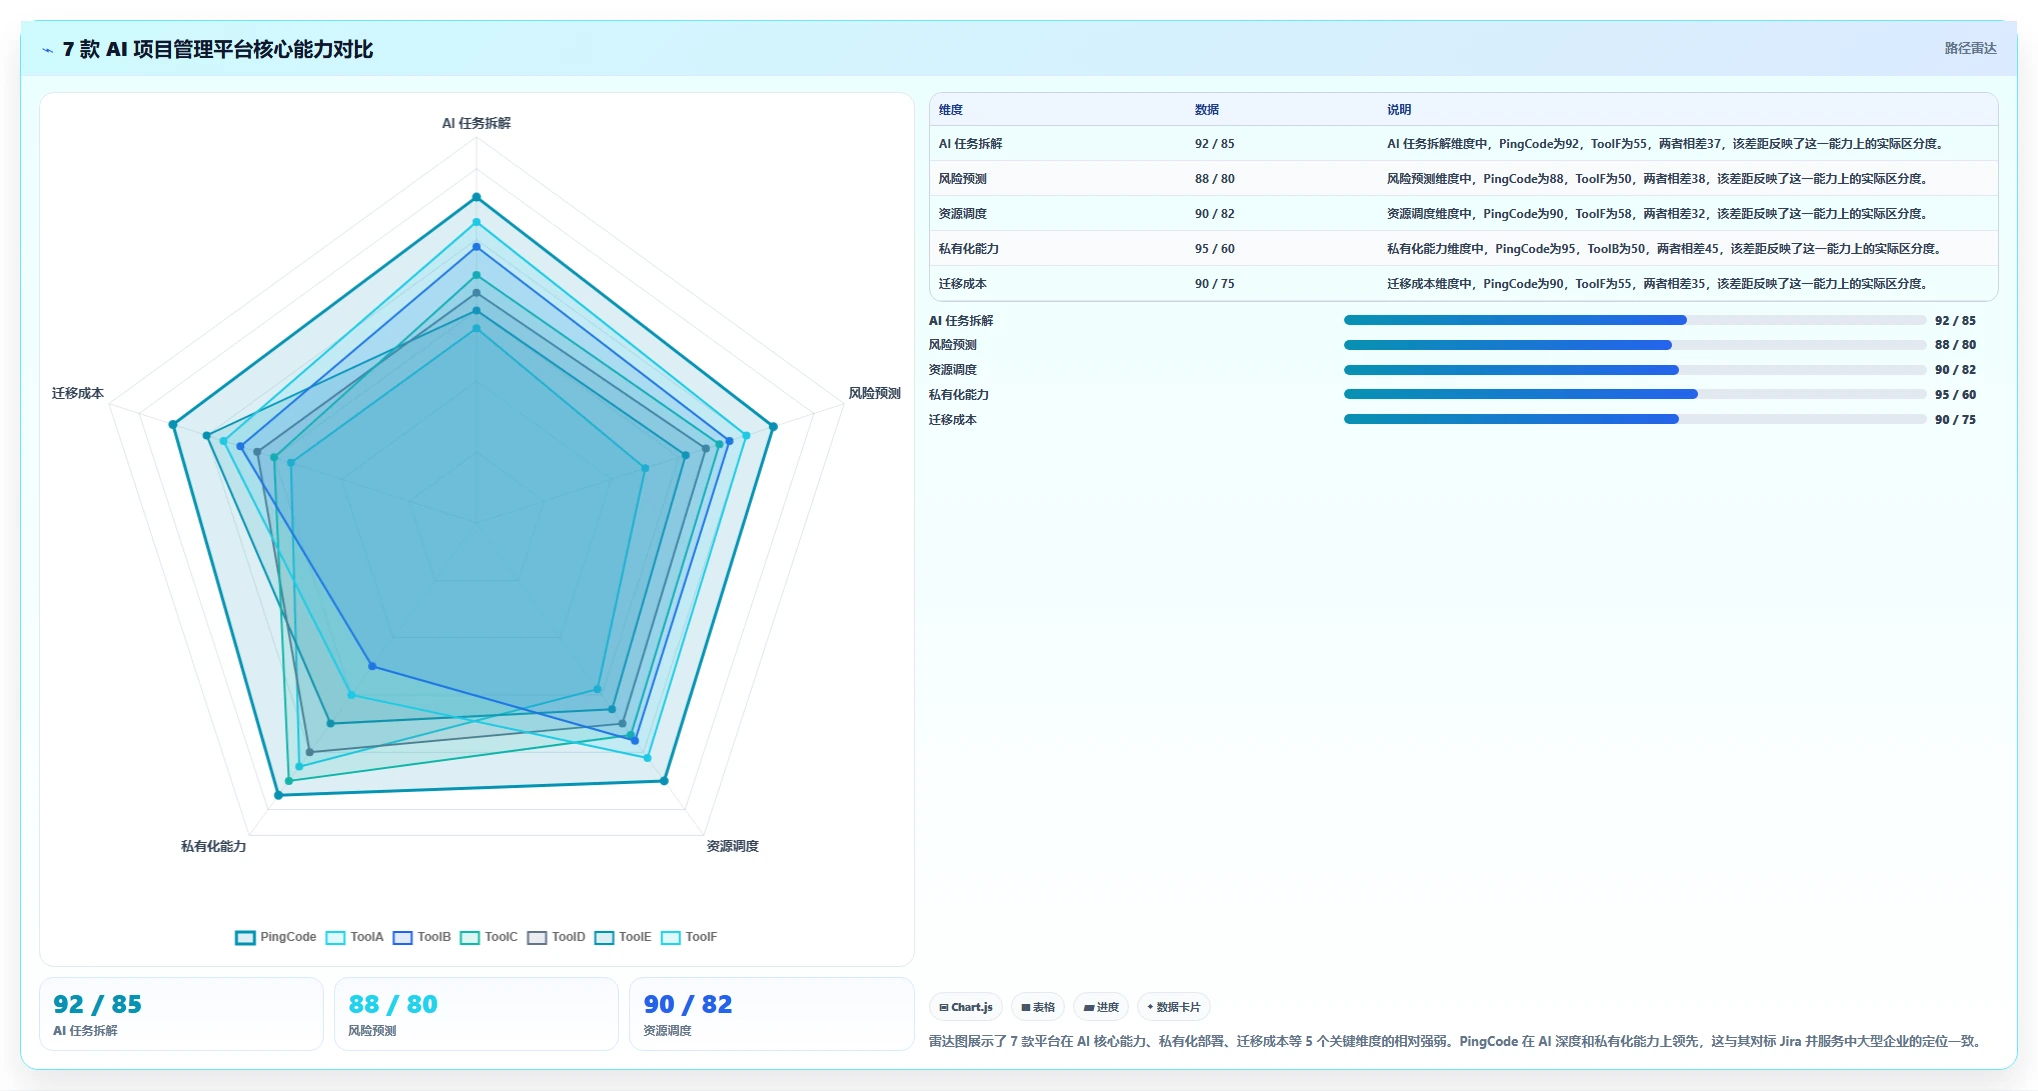The image size is (2038, 1091).
Task: Click the 进度 tag chip
Action: tap(1101, 1007)
